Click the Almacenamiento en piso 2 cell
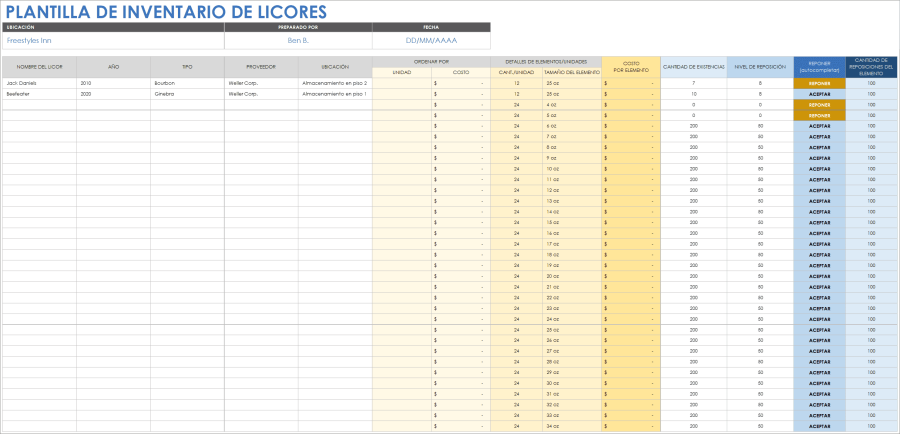The width and height of the screenshot is (900, 434). [335, 83]
